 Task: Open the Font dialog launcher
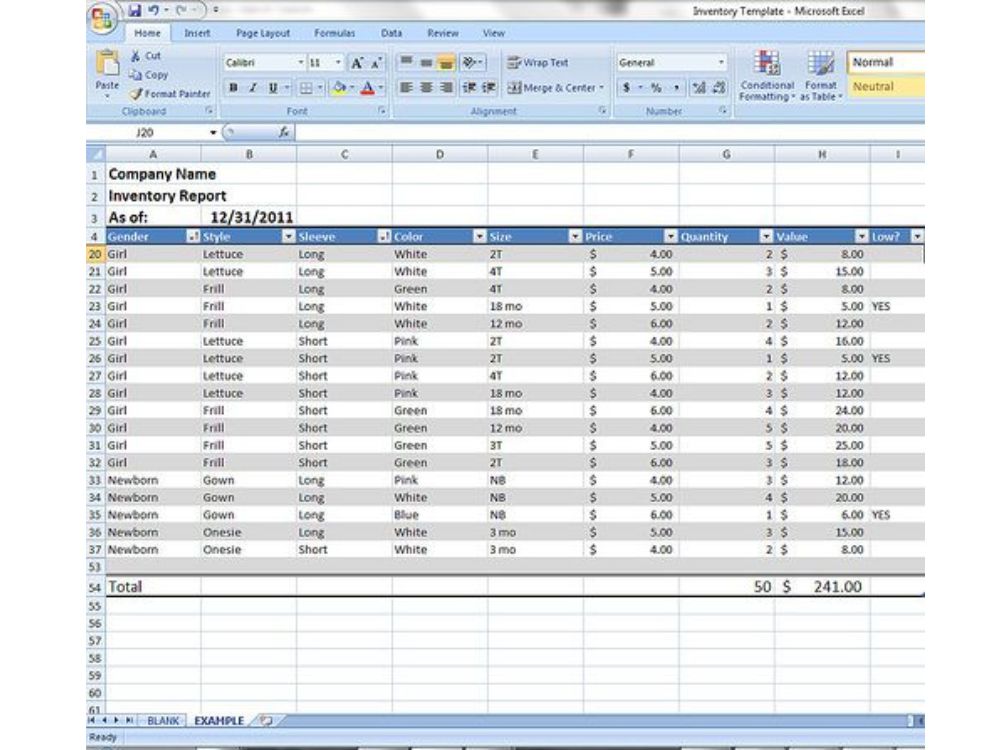point(382,111)
